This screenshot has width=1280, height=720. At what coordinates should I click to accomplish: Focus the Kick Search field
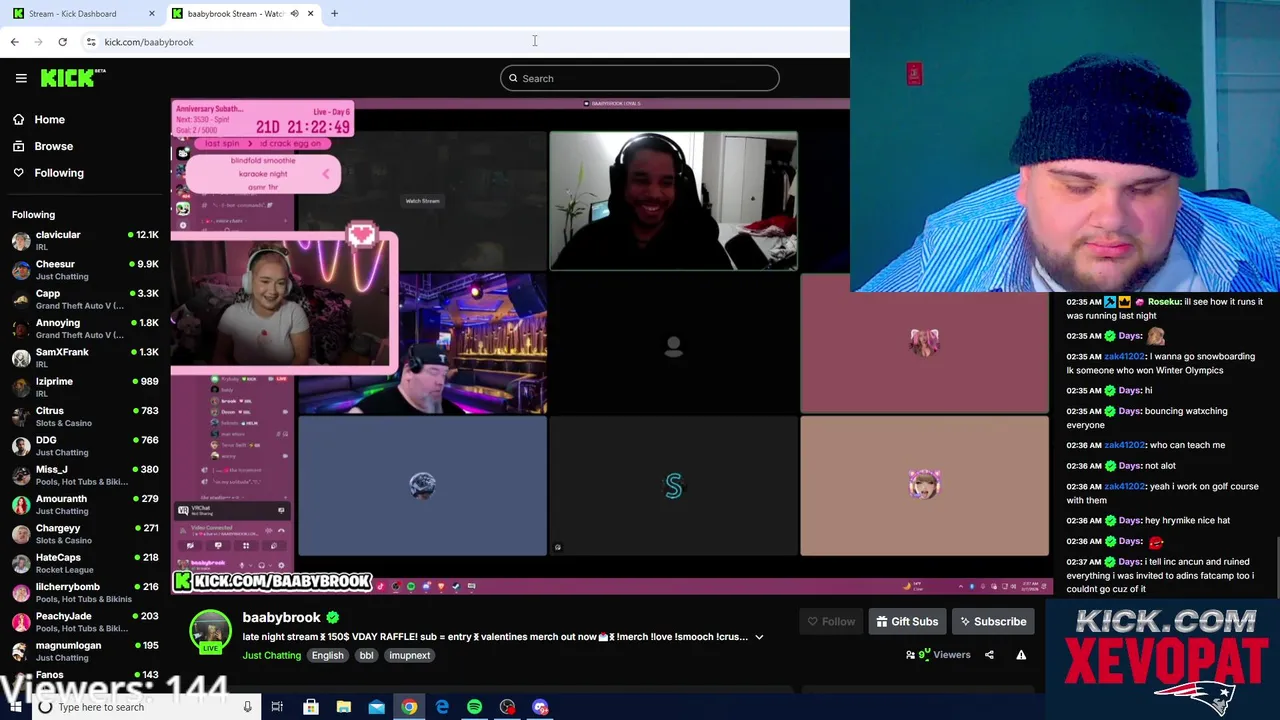tap(640, 78)
